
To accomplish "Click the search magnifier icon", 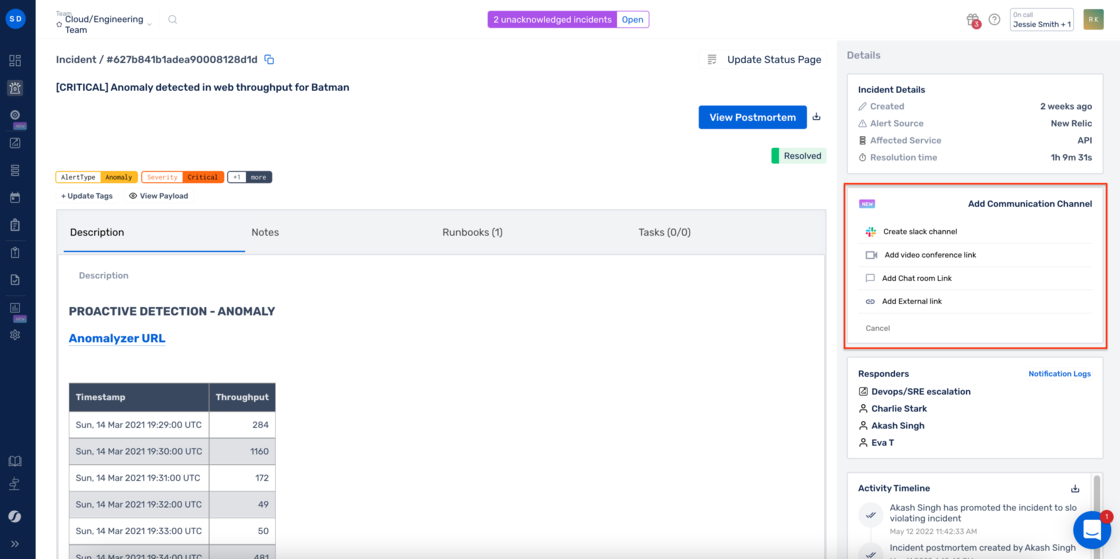I will (172, 20).
